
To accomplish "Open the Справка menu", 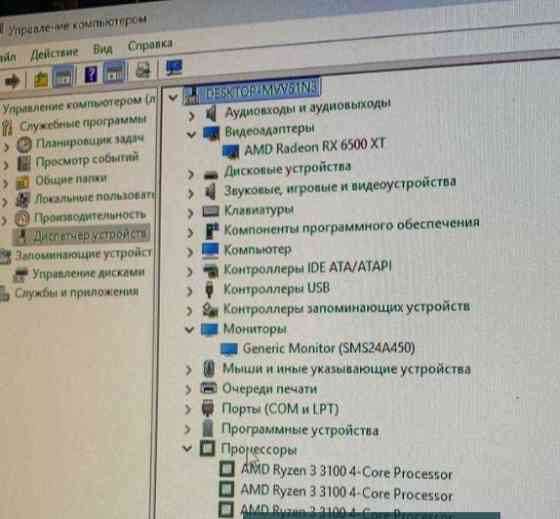I will (x=150, y=45).
